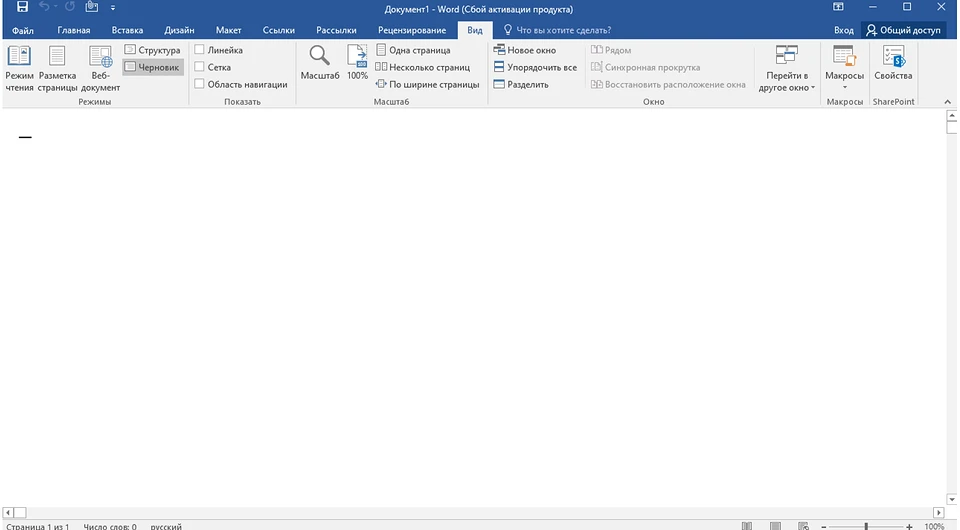Image resolution: width=960 pixels, height=530 pixels.
Task: Click the zoom slider in status bar
Action: pos(865,526)
